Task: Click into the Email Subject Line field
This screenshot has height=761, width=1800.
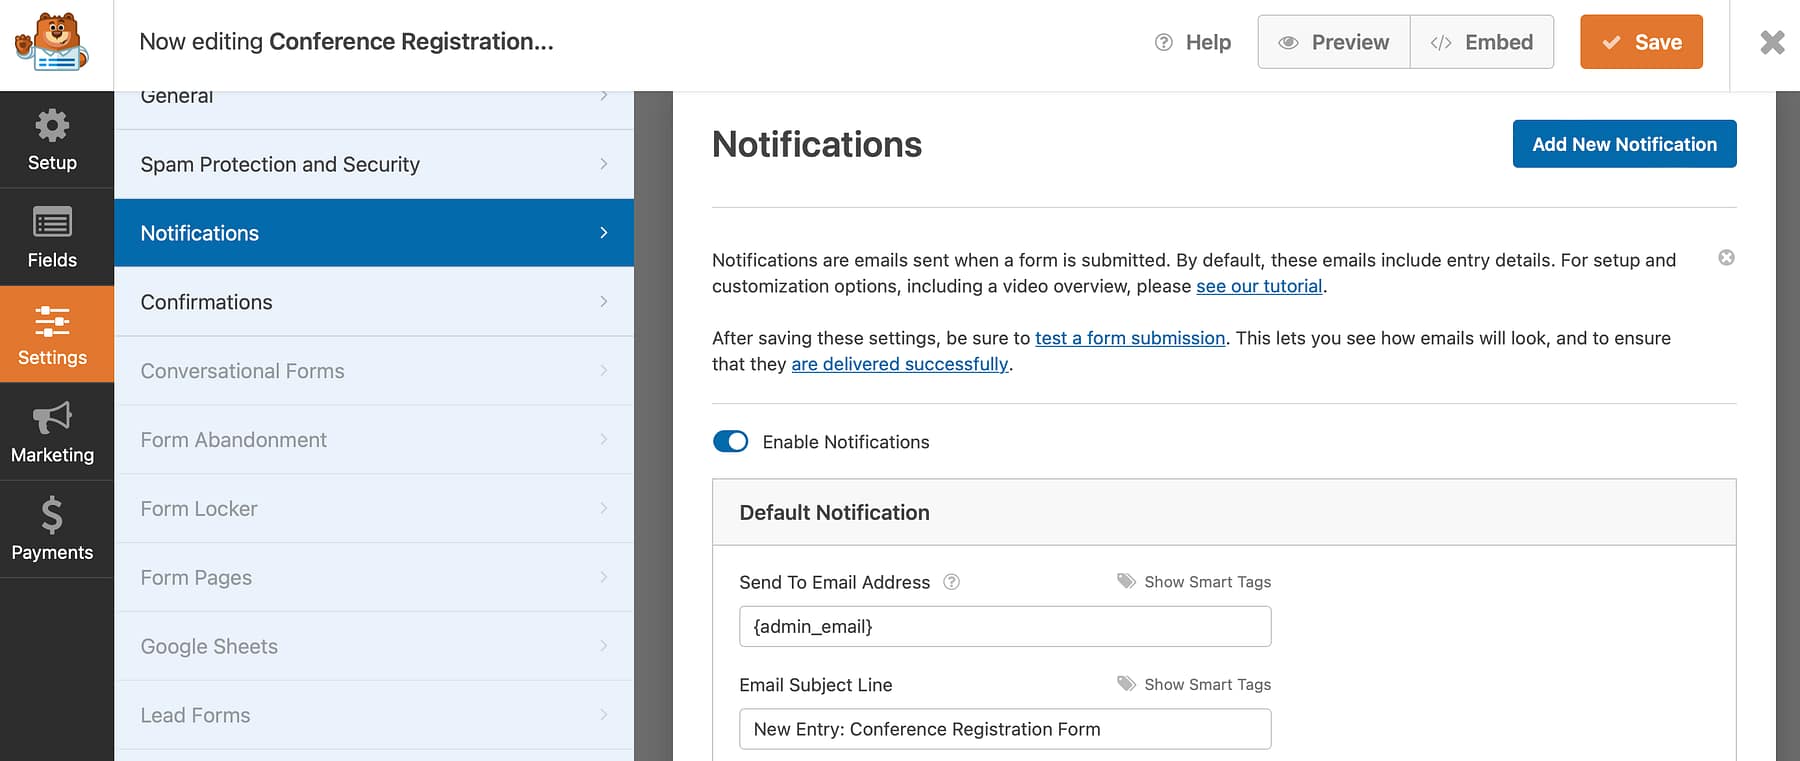Action: [1004, 729]
